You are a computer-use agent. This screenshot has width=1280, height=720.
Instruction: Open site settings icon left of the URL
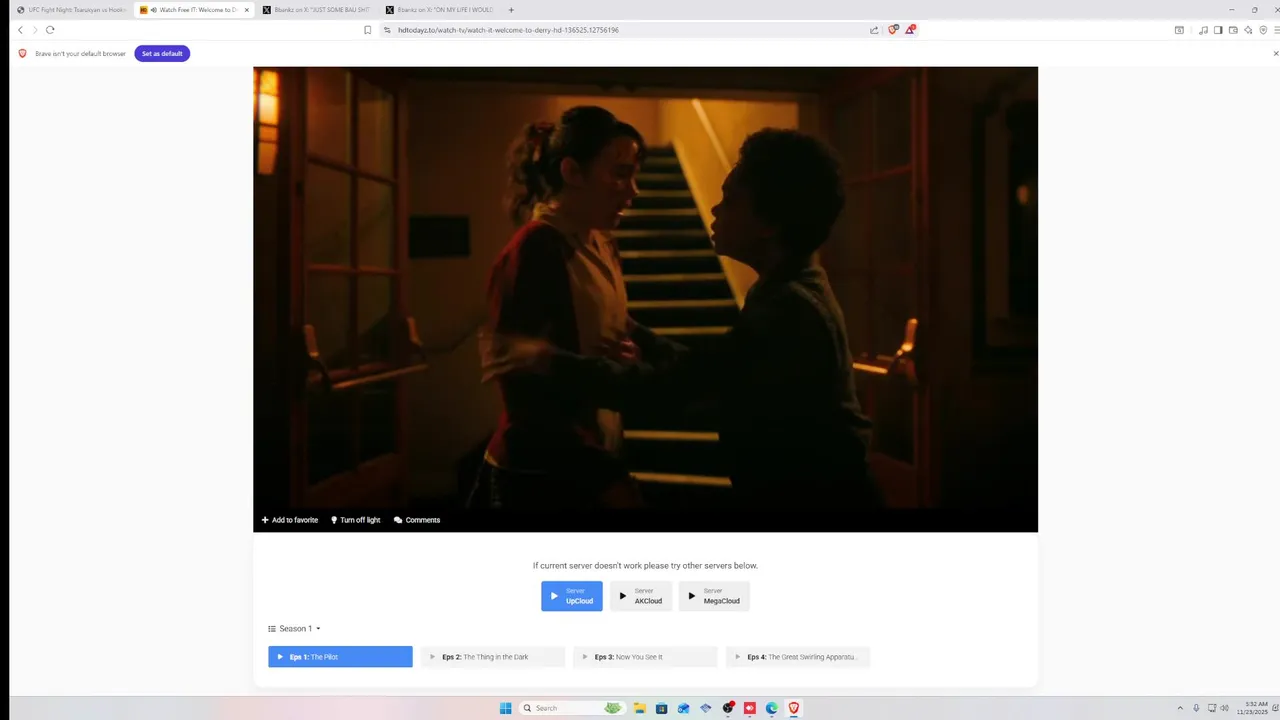point(388,30)
